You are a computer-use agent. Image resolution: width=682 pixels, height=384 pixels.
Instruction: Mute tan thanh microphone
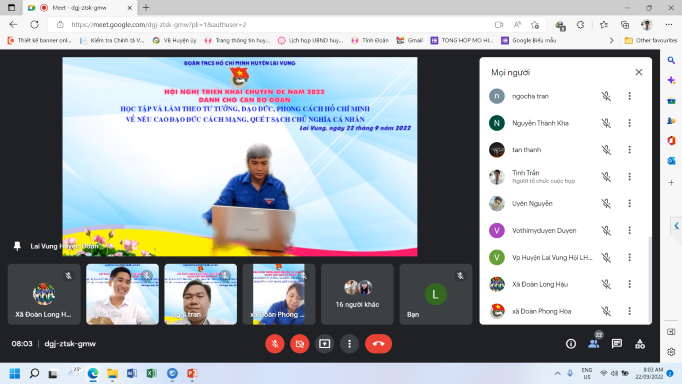click(x=606, y=150)
